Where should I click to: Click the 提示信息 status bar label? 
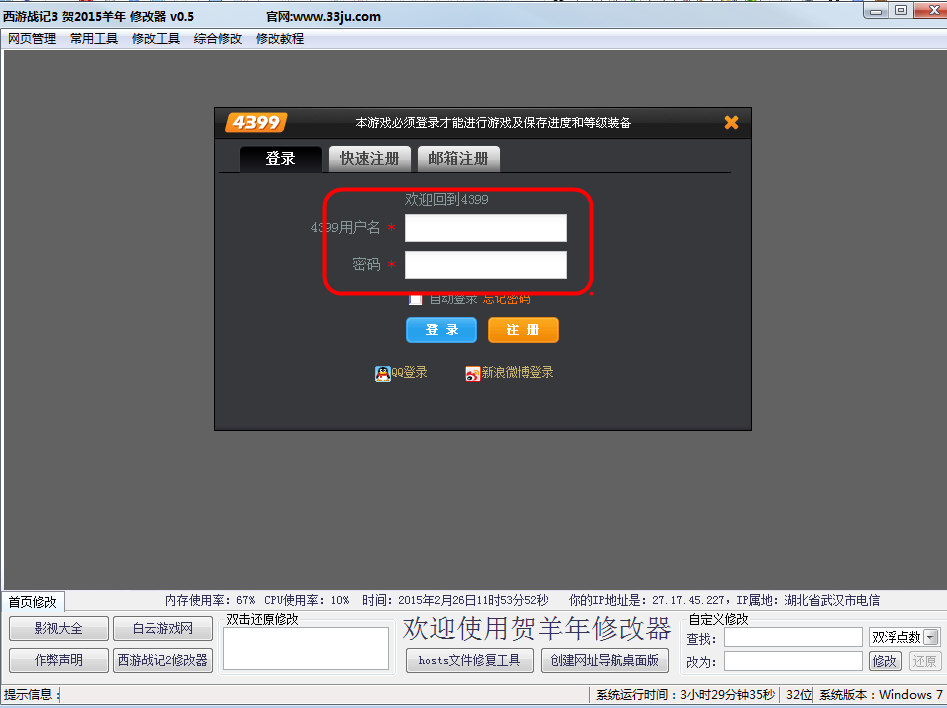point(30,695)
